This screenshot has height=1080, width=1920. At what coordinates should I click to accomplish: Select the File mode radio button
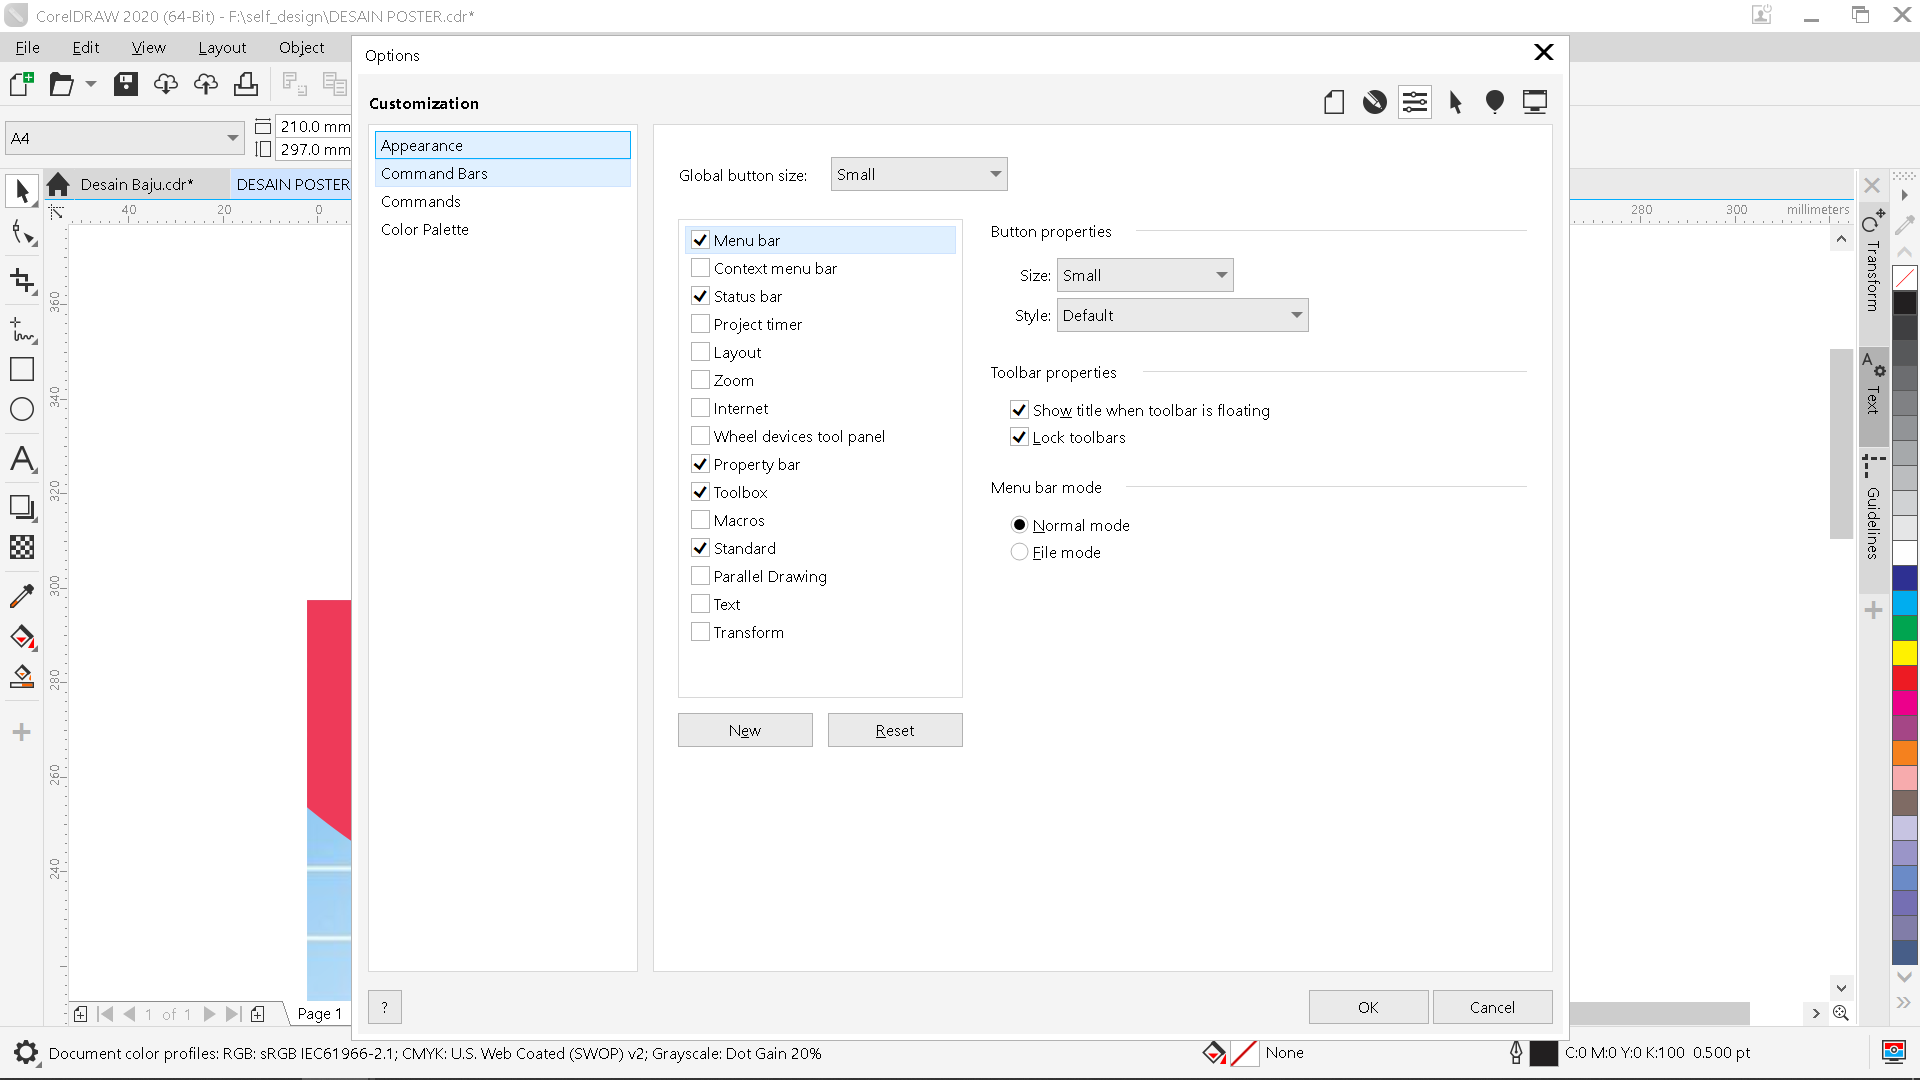[x=1019, y=551]
